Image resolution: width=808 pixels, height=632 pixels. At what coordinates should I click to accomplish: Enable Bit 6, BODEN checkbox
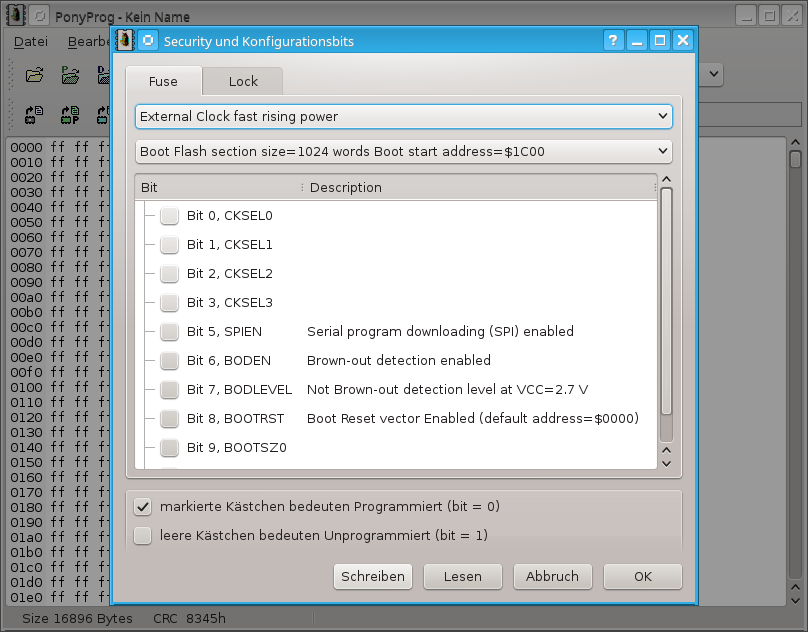(x=169, y=360)
